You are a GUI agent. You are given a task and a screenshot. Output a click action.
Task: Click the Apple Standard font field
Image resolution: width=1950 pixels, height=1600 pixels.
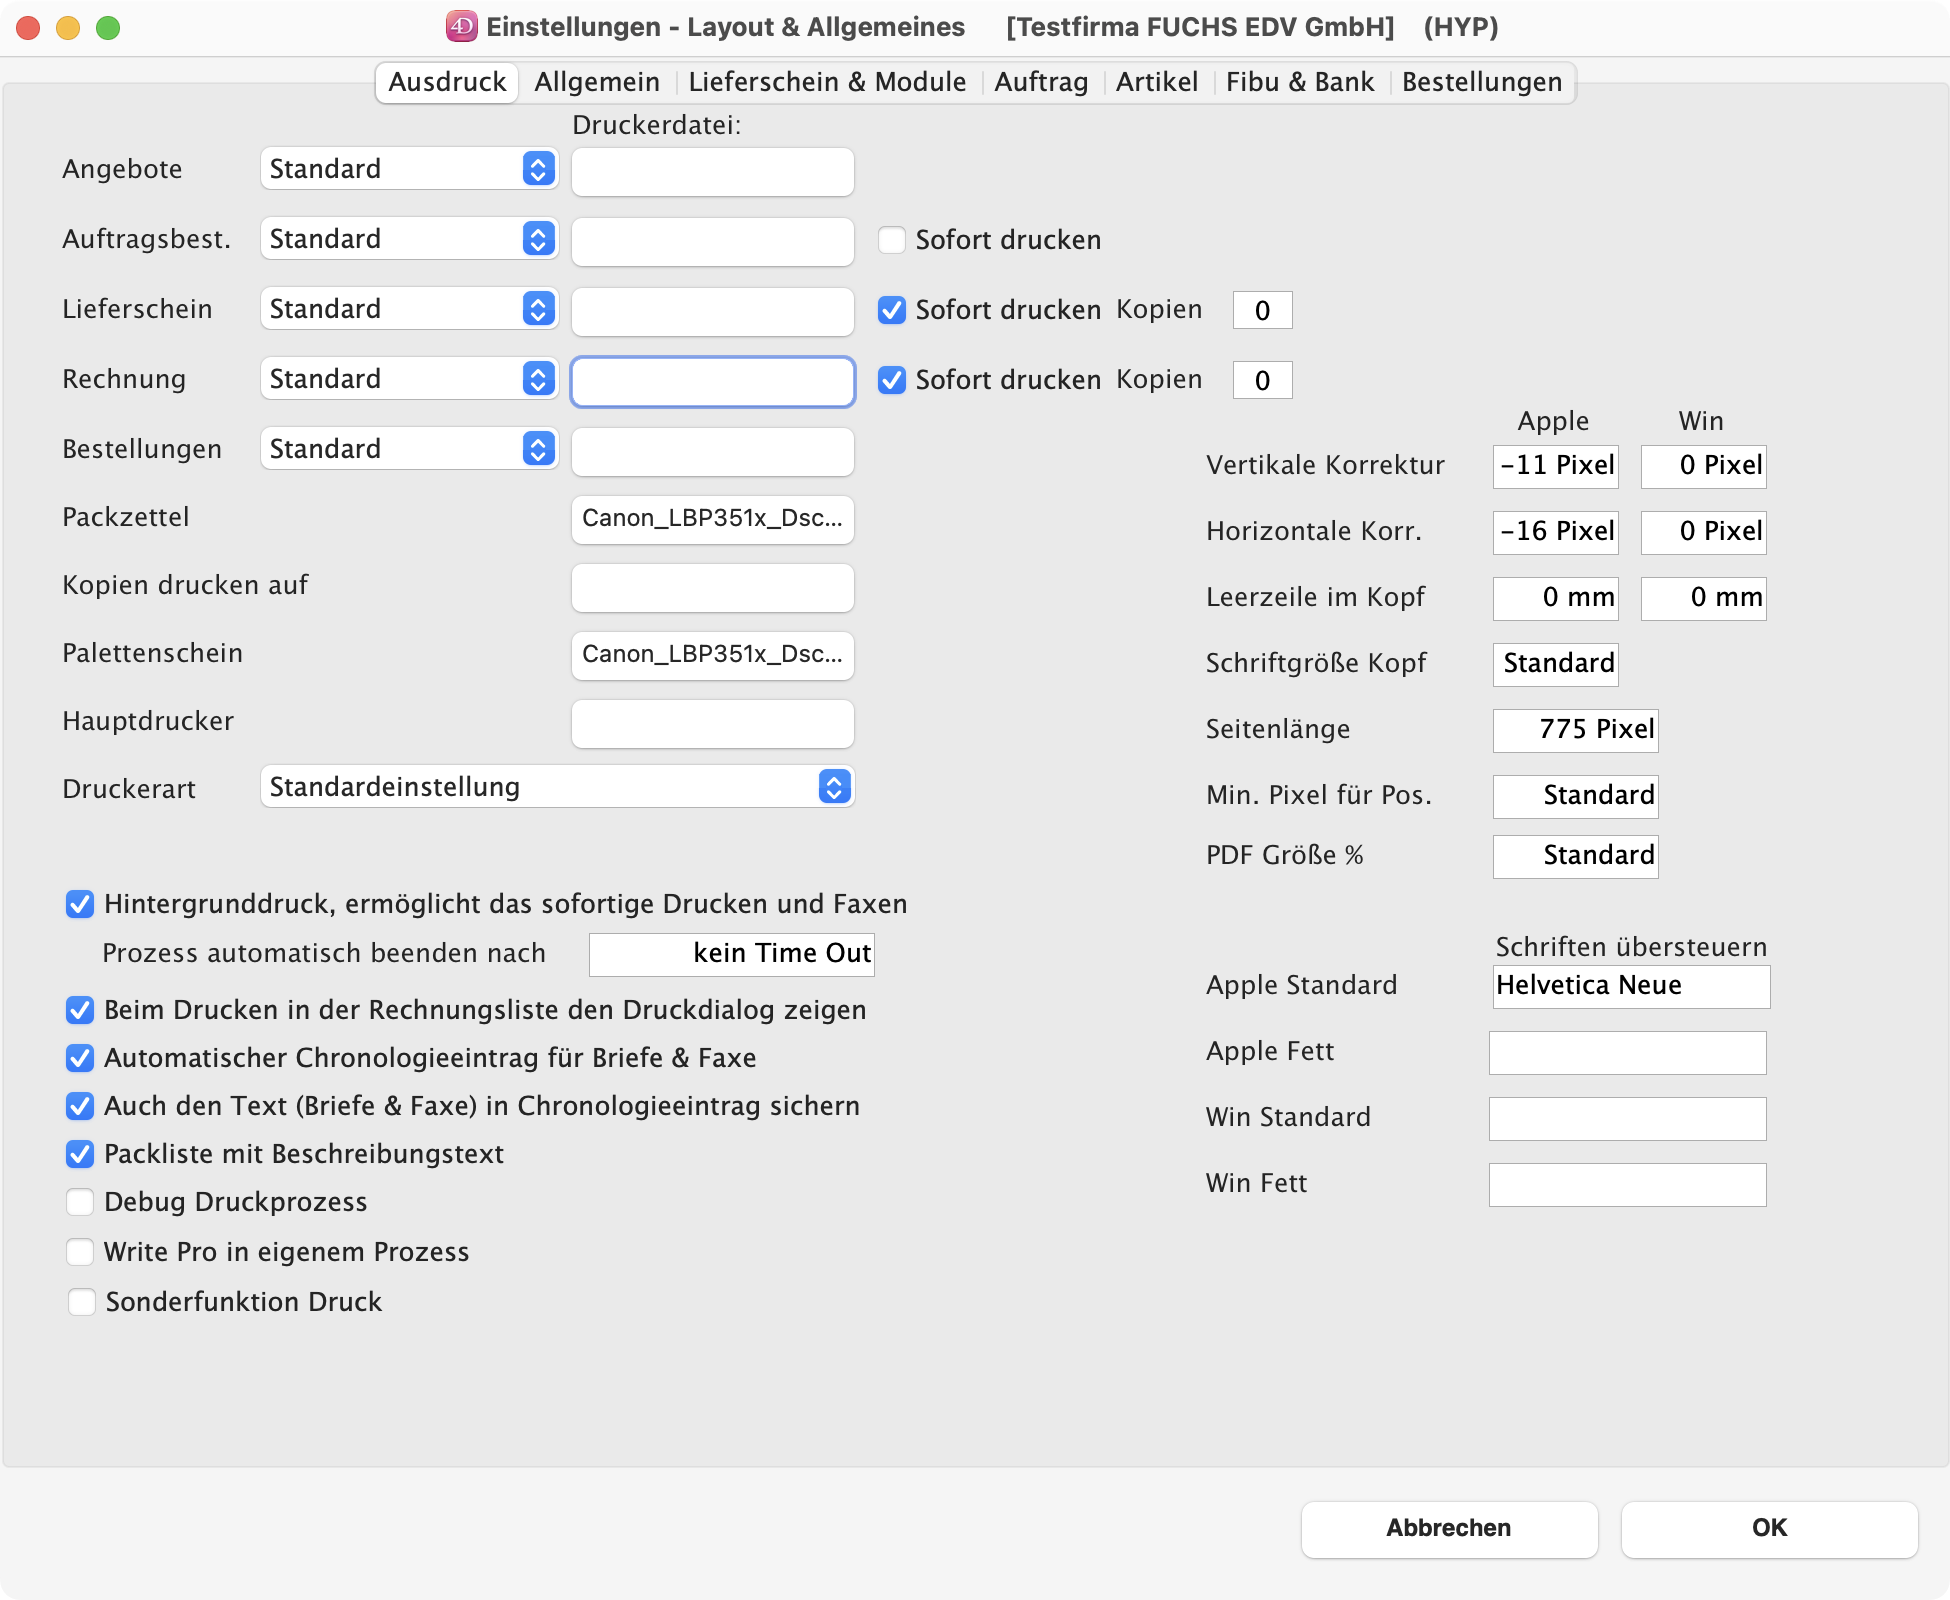[x=1630, y=986]
